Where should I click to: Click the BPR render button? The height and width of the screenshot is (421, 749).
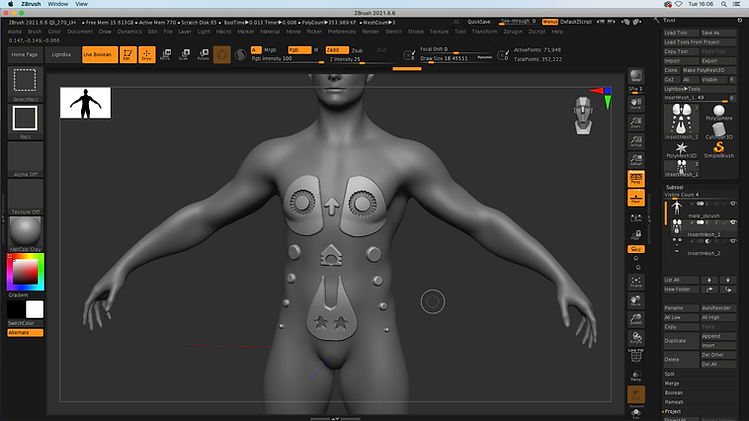click(x=636, y=76)
